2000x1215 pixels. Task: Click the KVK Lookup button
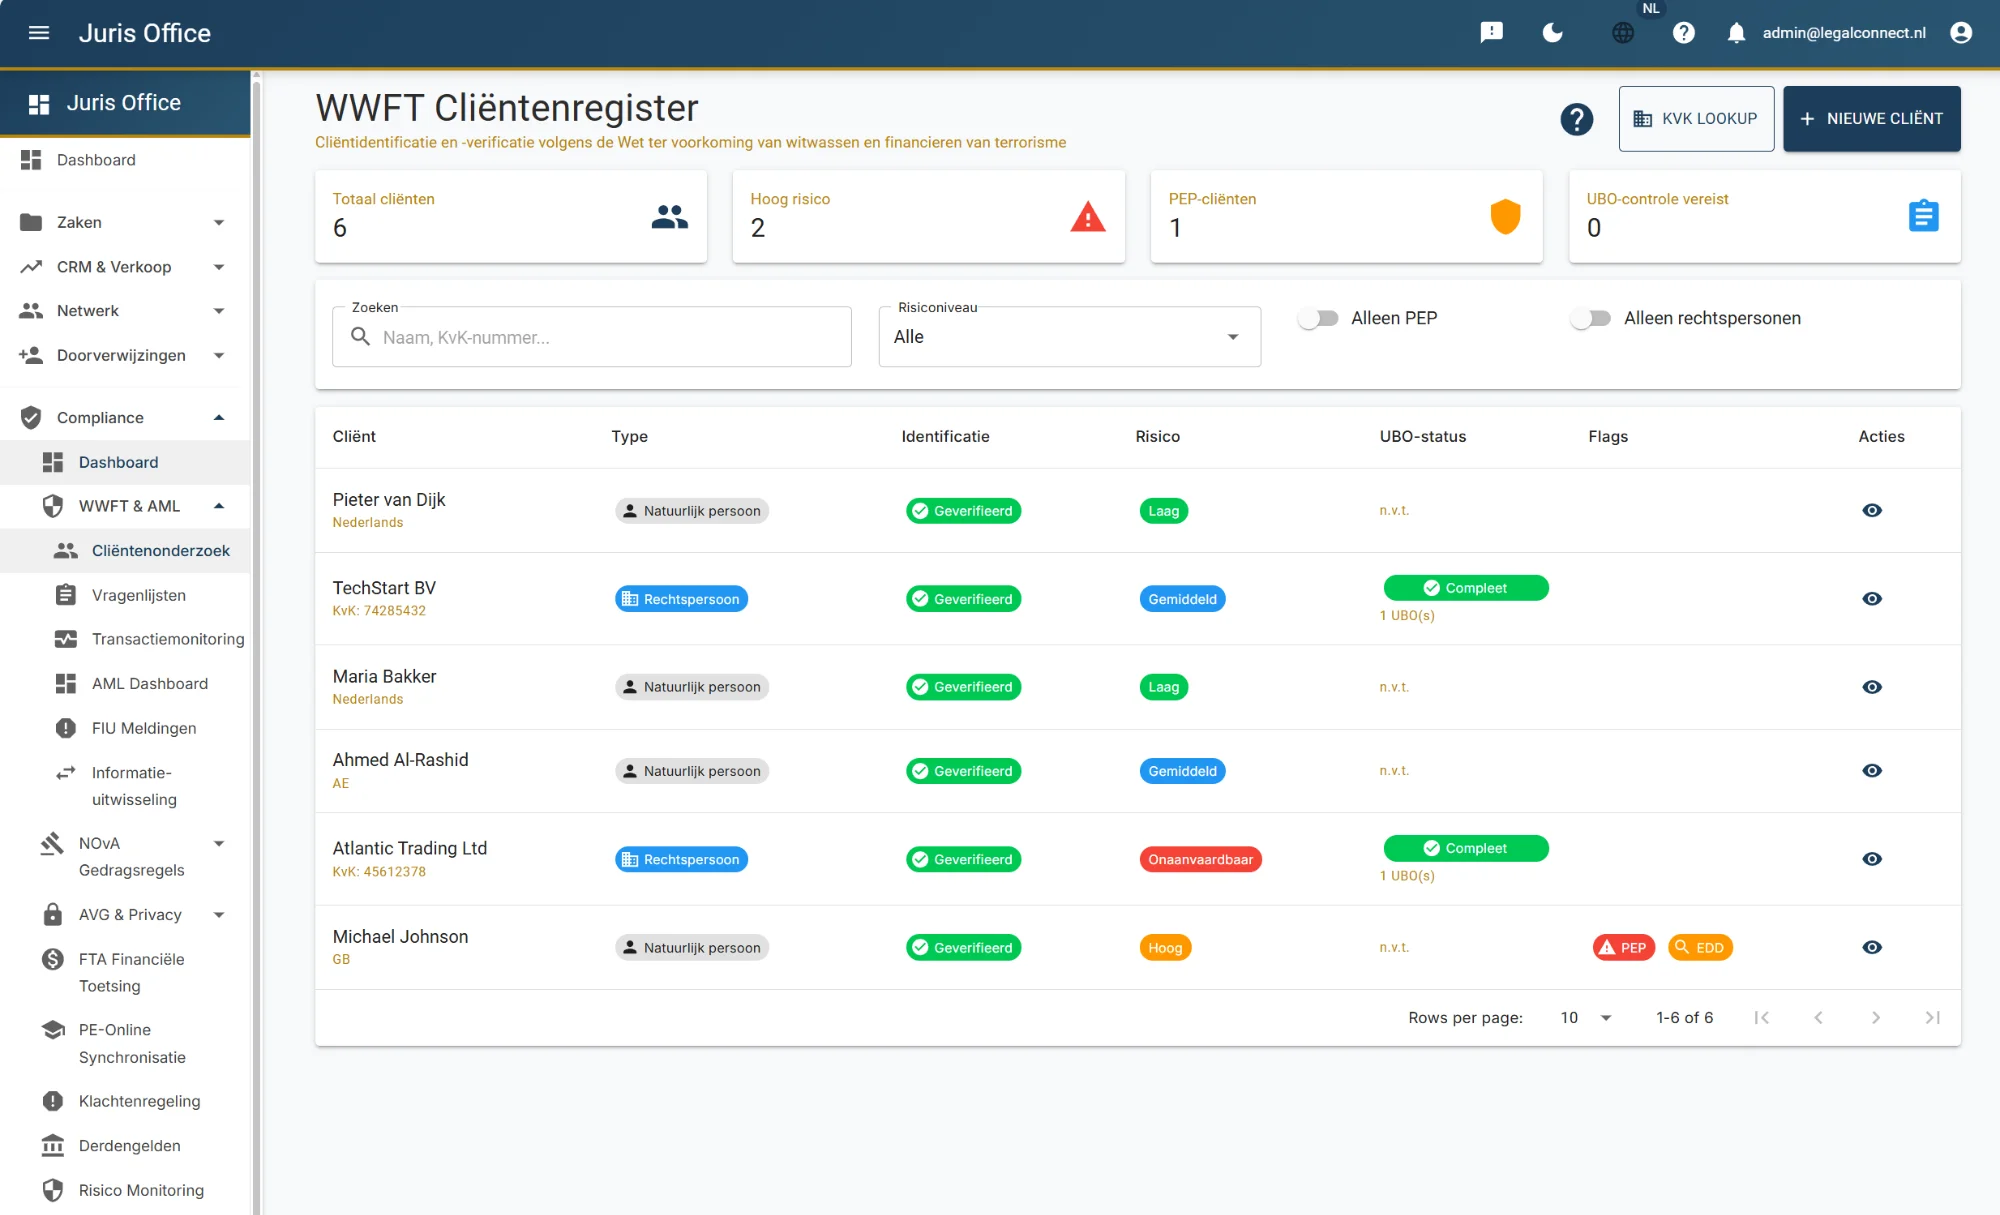point(1696,119)
